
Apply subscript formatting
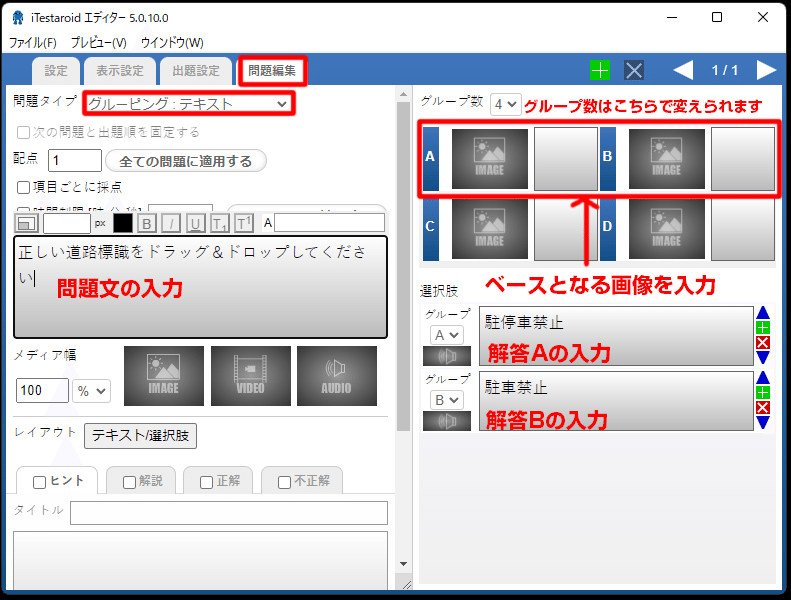219,223
